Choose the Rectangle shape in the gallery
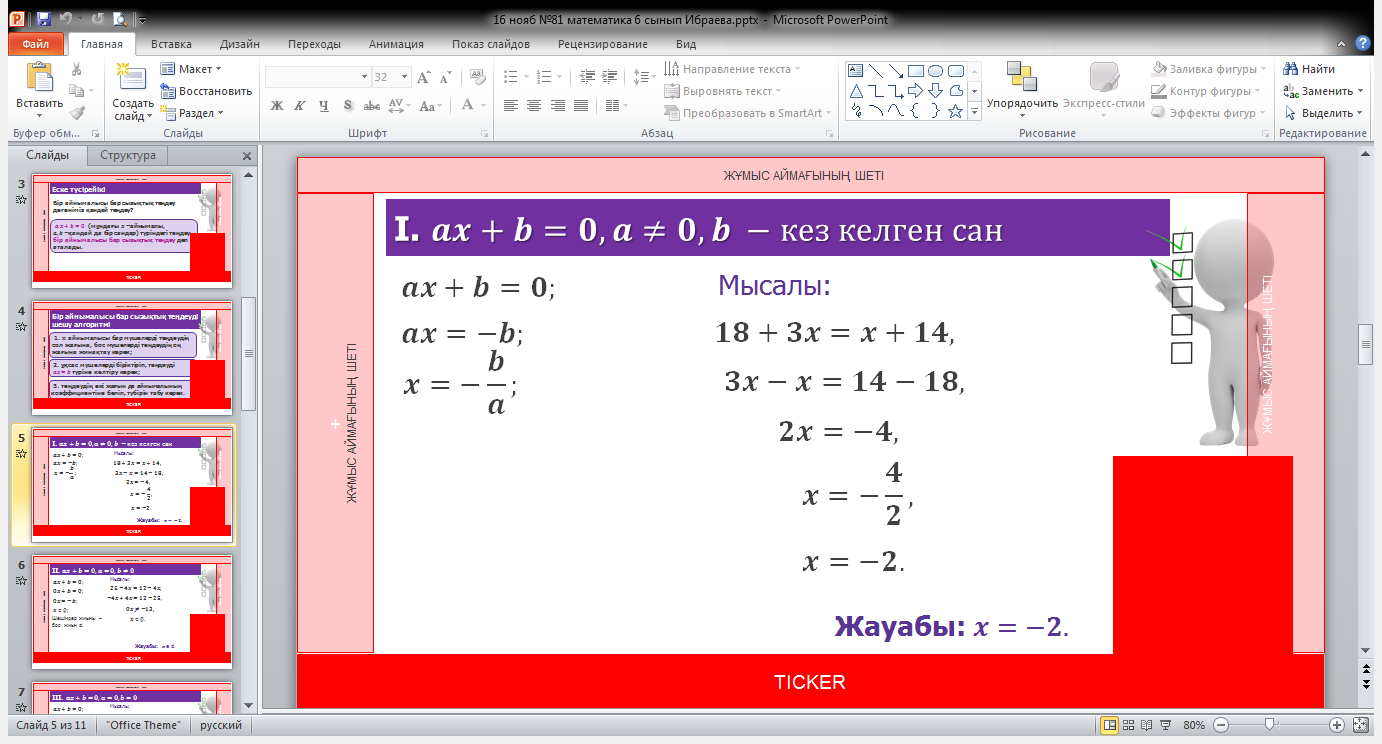This screenshot has height=744, width=1382. (915, 71)
